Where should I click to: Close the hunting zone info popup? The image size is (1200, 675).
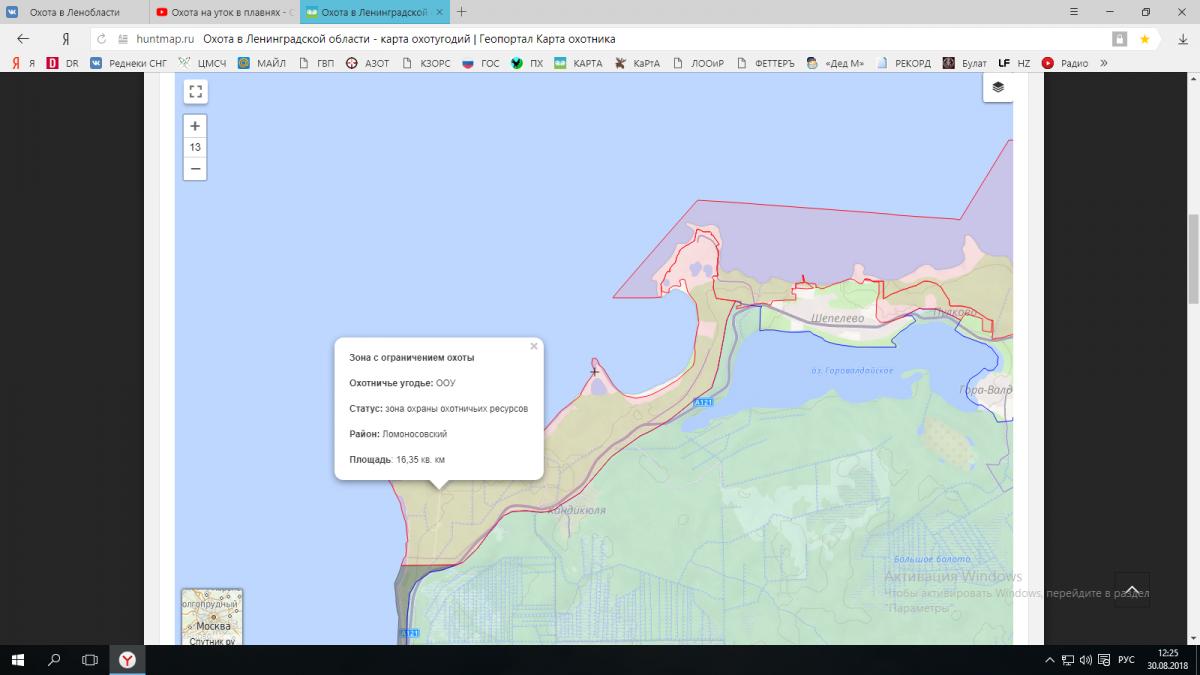point(534,346)
